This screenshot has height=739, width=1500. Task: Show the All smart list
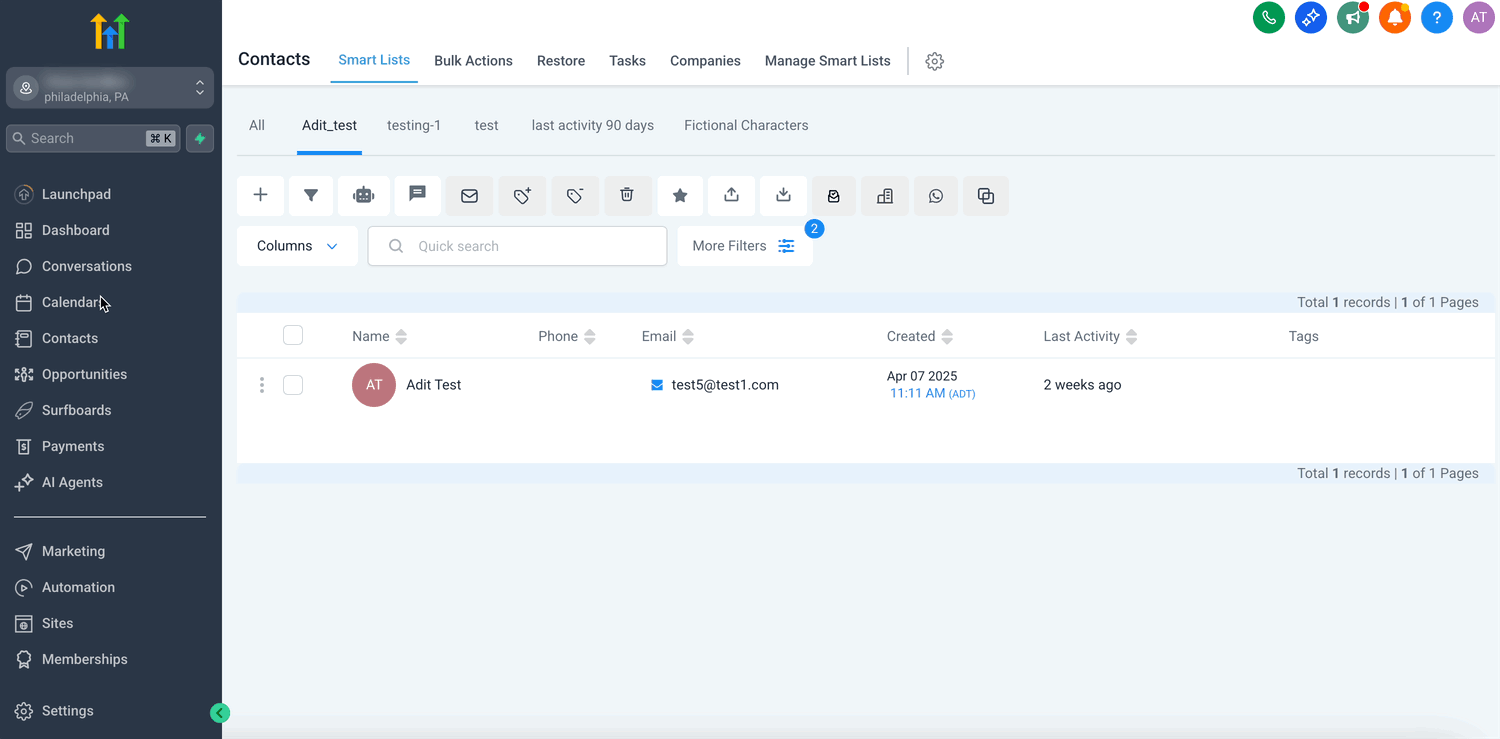257,125
